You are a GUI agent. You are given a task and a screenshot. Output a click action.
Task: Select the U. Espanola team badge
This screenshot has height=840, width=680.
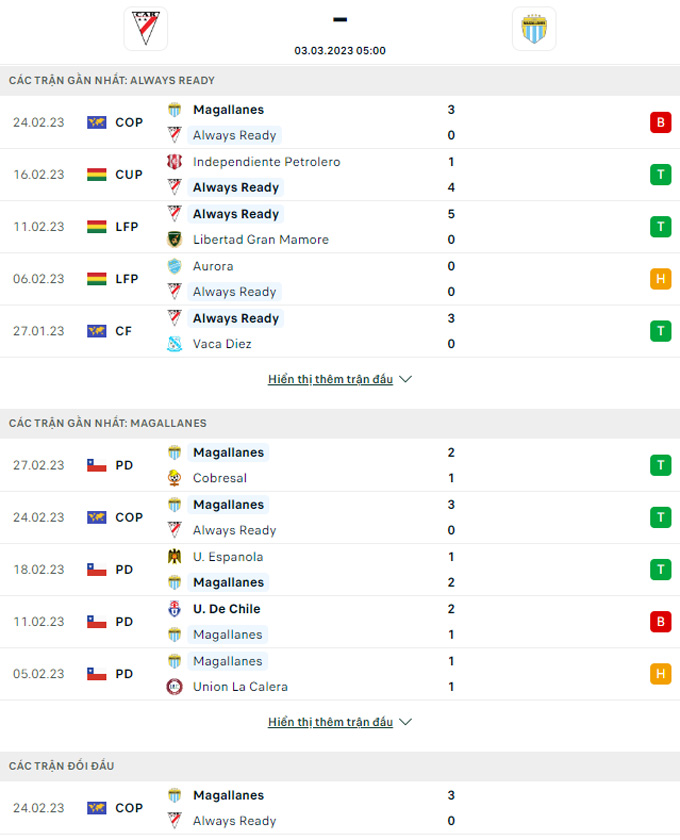(174, 557)
